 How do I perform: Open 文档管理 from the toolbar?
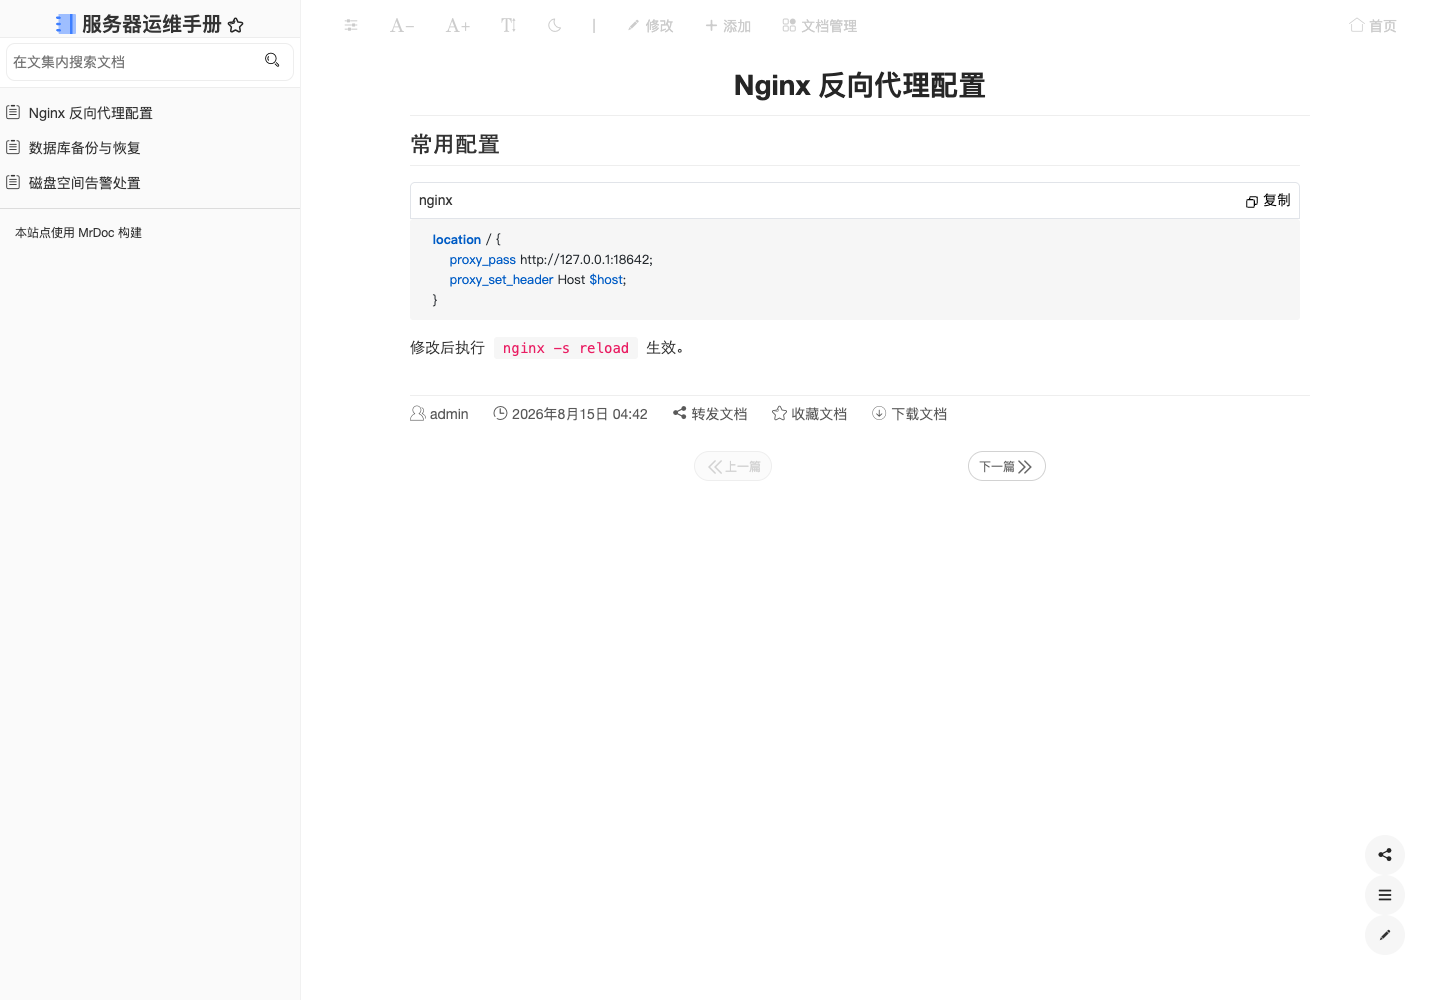click(x=820, y=26)
